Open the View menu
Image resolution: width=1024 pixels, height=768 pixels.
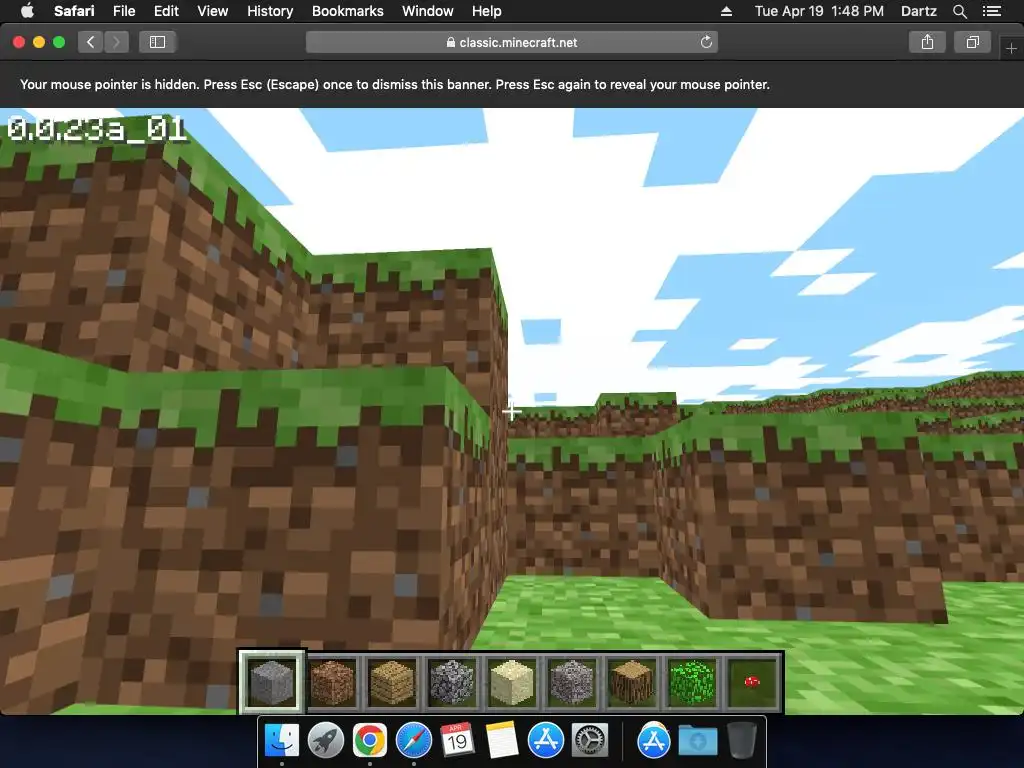click(x=213, y=11)
